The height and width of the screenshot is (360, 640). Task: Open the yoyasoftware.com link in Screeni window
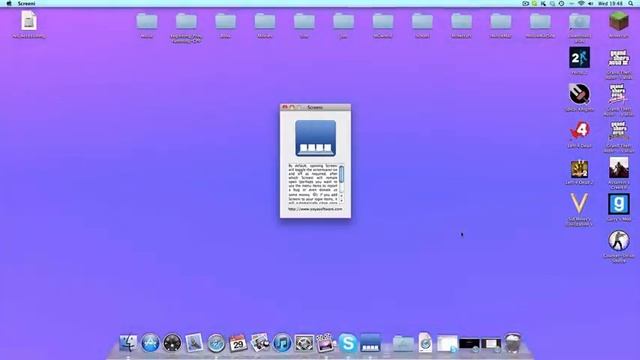[315, 209]
